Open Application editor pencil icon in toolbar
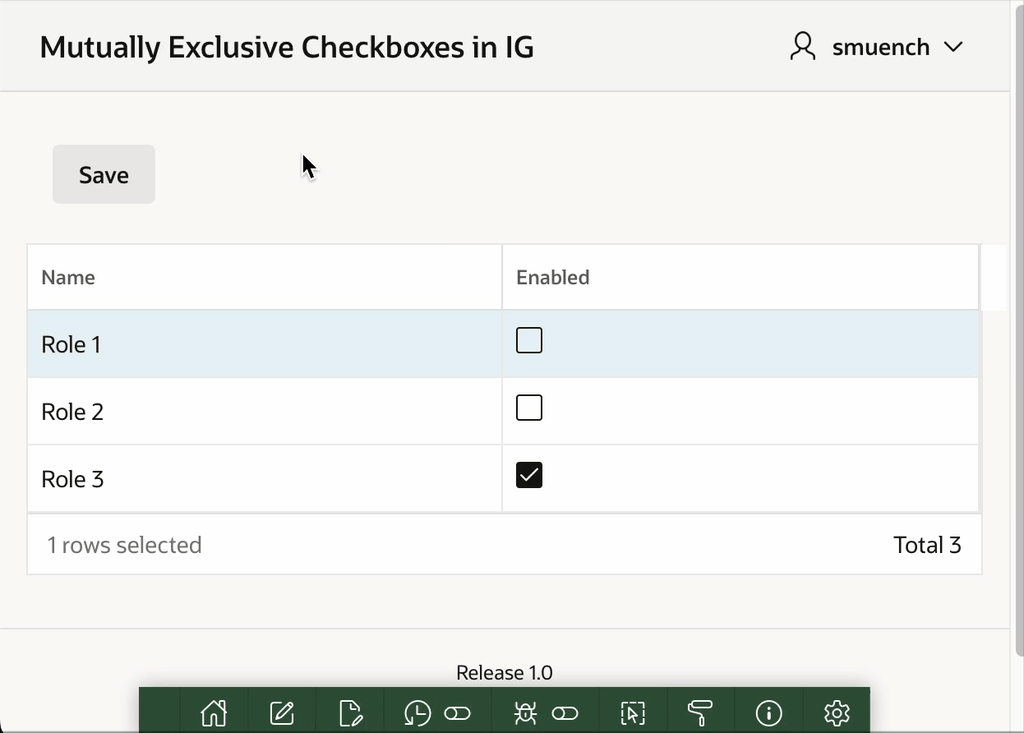 282,712
